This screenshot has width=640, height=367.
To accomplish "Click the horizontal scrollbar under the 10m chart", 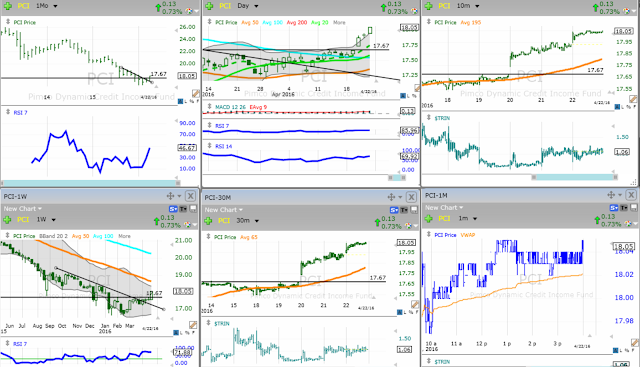I will point(575,177).
